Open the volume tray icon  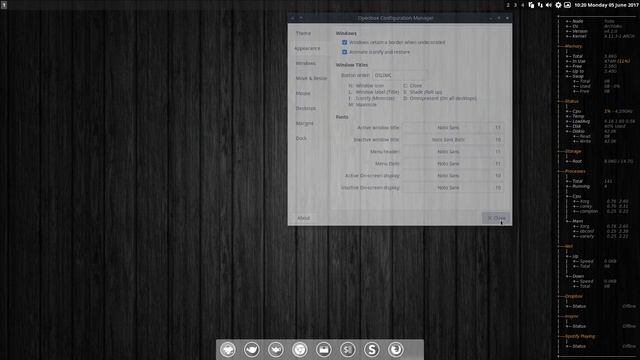pos(549,5)
